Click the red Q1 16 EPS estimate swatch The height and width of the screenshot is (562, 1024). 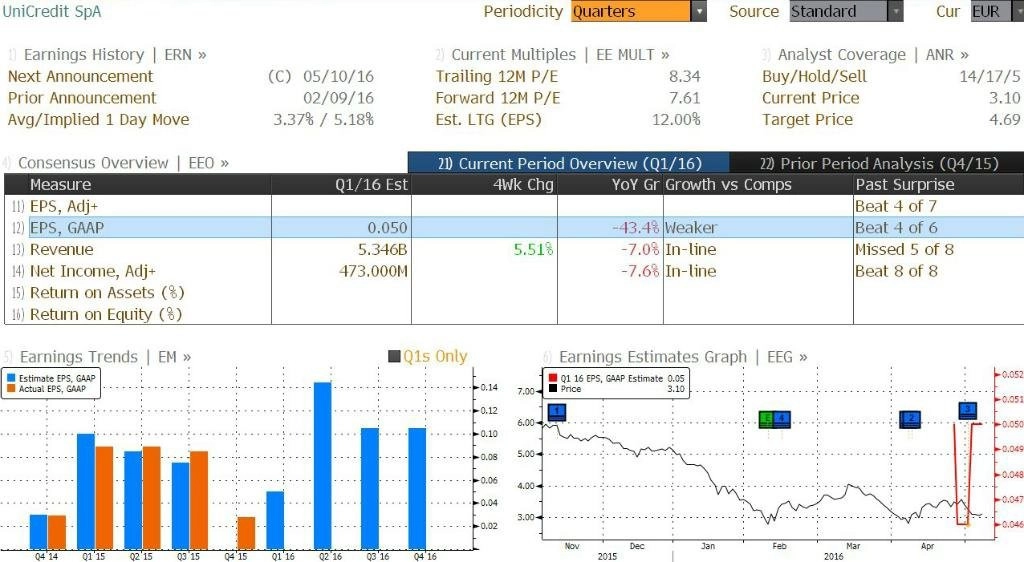pyautogui.click(x=552, y=379)
